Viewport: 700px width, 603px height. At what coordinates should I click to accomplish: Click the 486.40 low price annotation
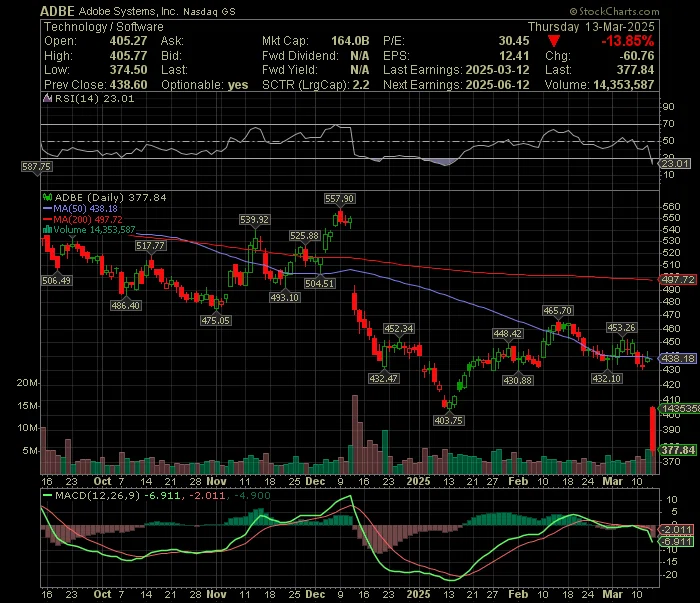coord(126,305)
